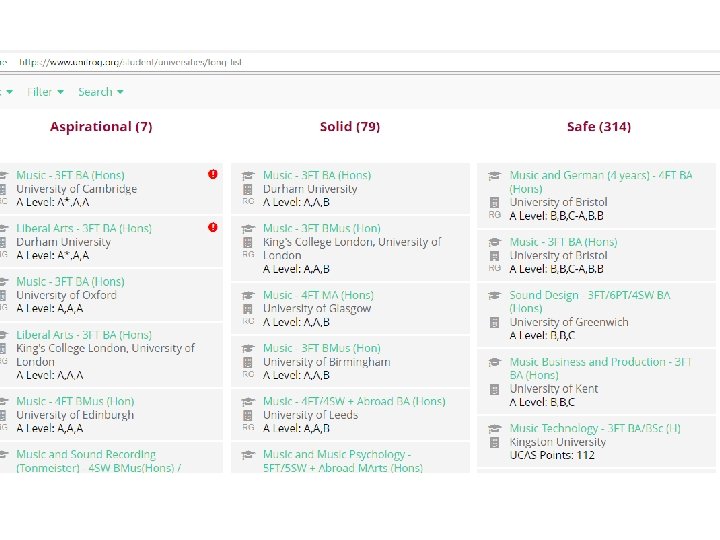Click building icon beside King's College London in Solid
The height and width of the screenshot is (540, 720).
[x=248, y=242]
